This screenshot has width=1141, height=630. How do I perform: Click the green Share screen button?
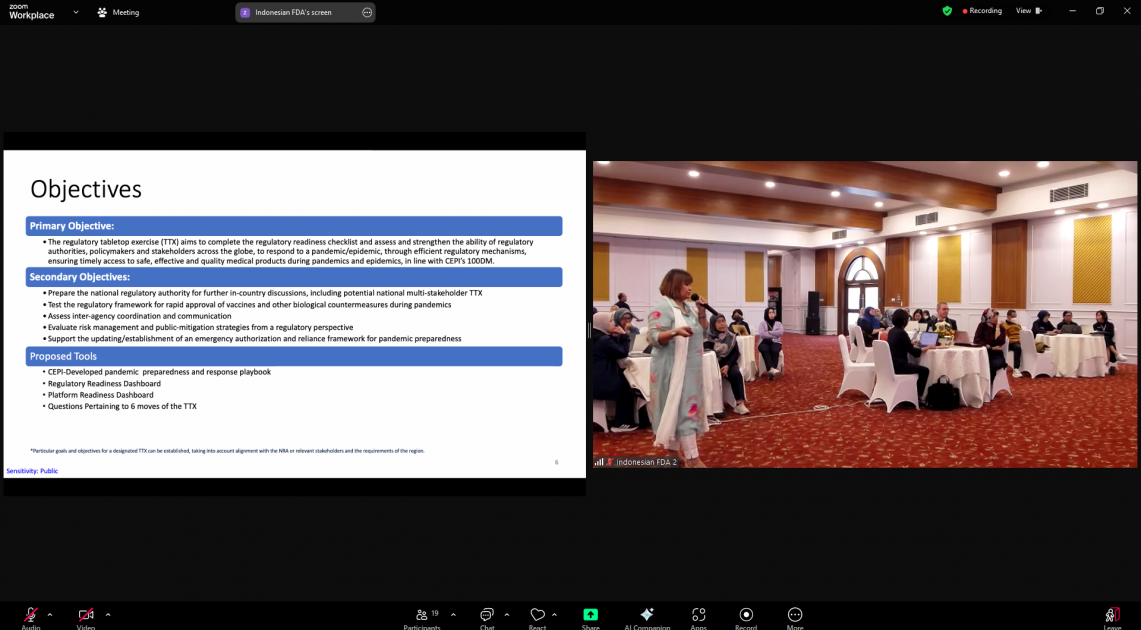(x=590, y=616)
